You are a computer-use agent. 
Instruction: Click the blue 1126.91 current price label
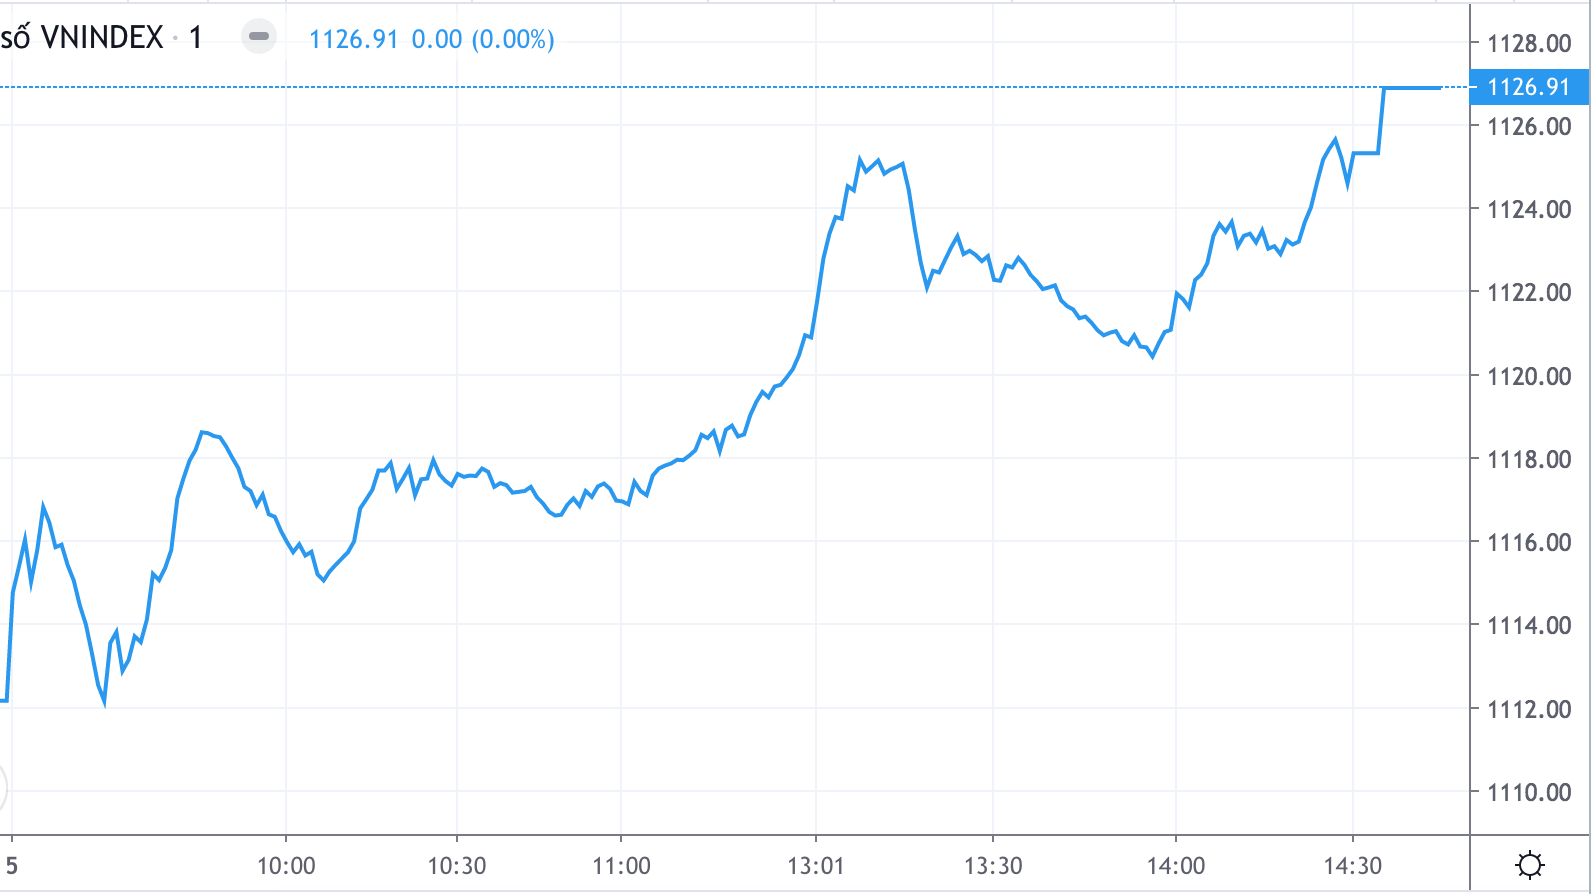click(x=1529, y=87)
